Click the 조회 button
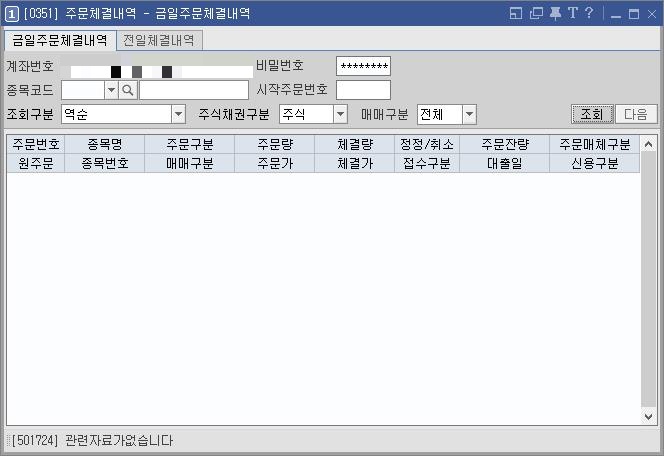 (x=592, y=114)
